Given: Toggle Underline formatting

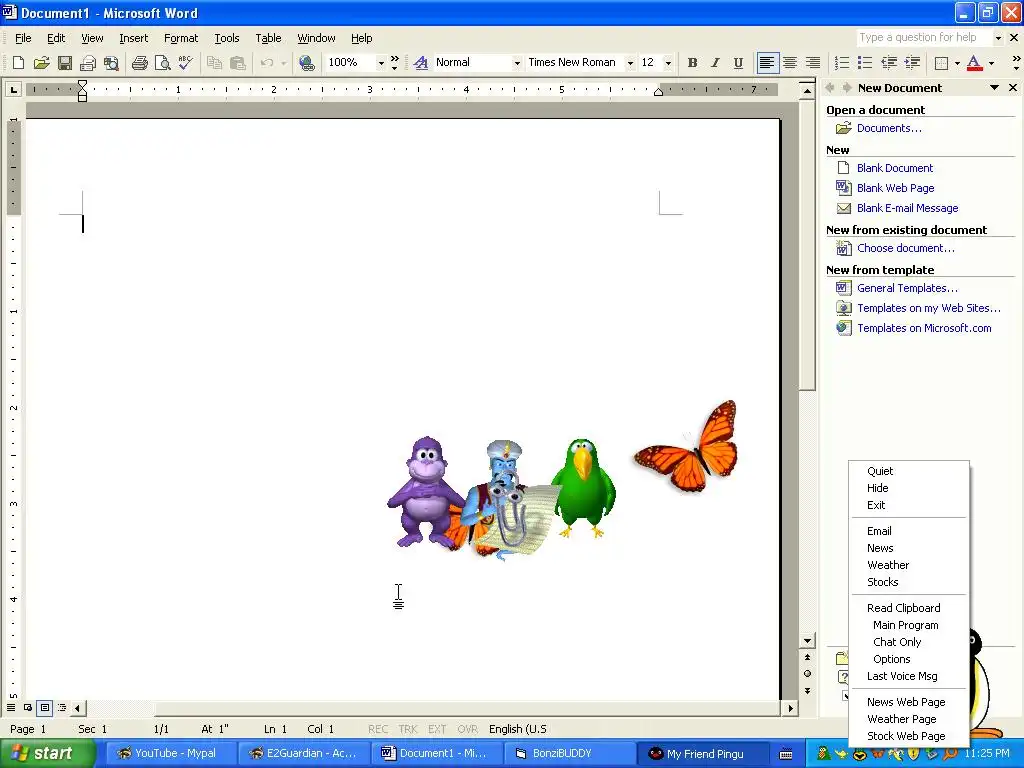Looking at the screenshot, I should [x=738, y=63].
